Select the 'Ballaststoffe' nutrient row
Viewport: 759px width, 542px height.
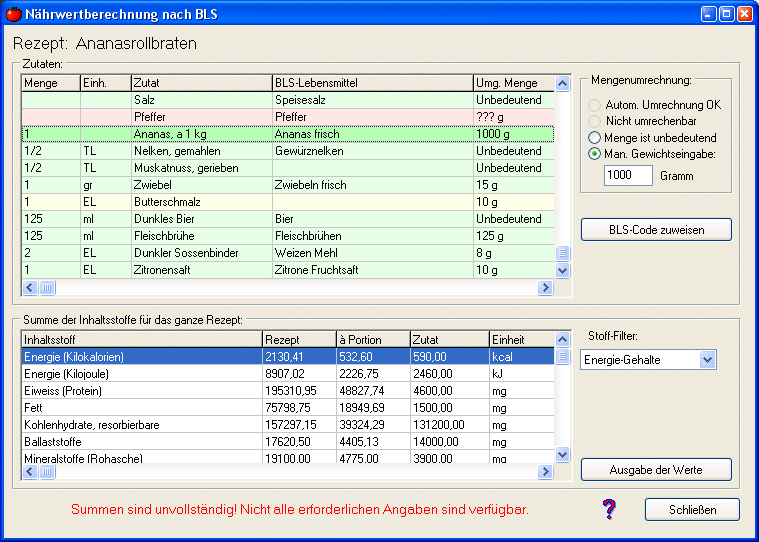[288, 442]
